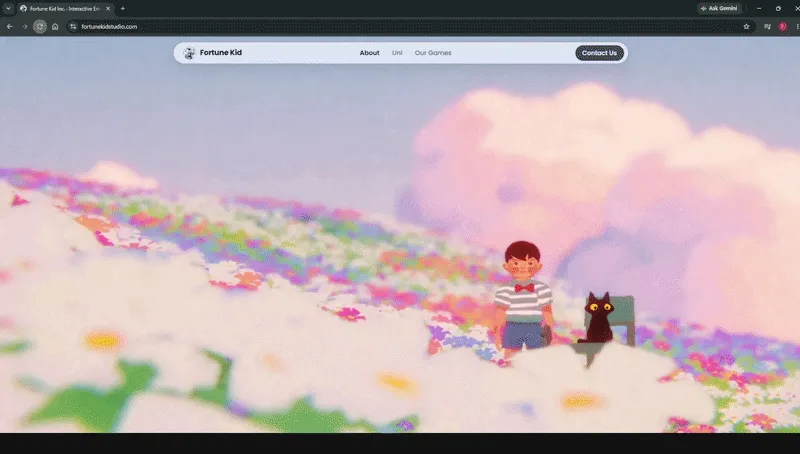This screenshot has height=454, width=800.
Task: Open the About menu item
Action: [369, 53]
